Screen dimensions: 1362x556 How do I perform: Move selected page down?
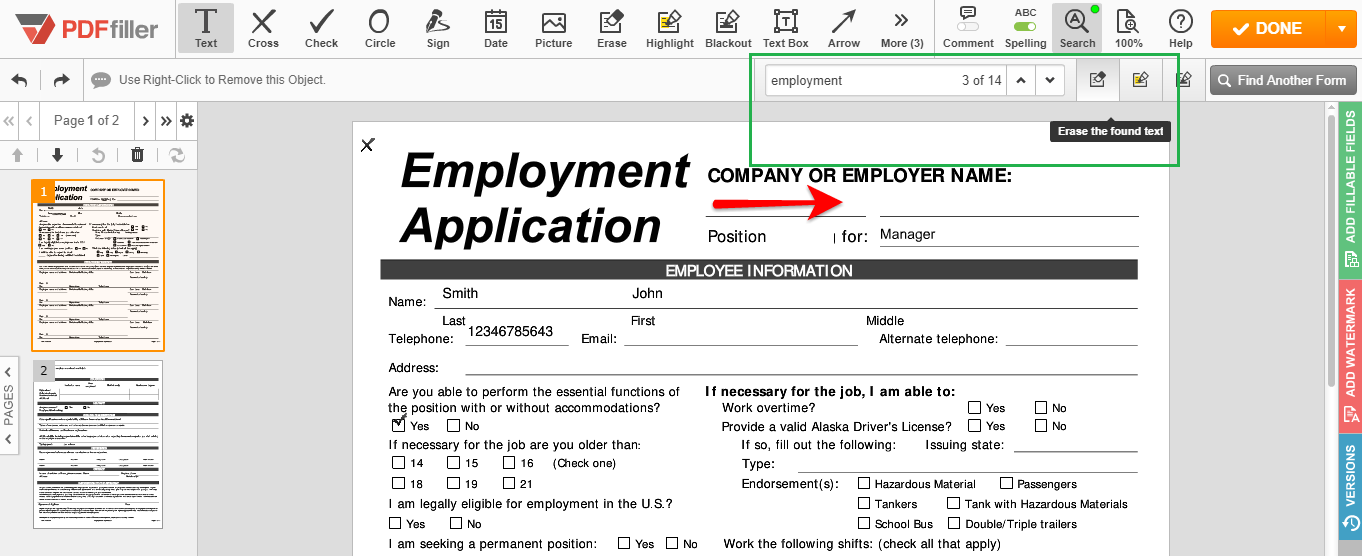click(57, 155)
